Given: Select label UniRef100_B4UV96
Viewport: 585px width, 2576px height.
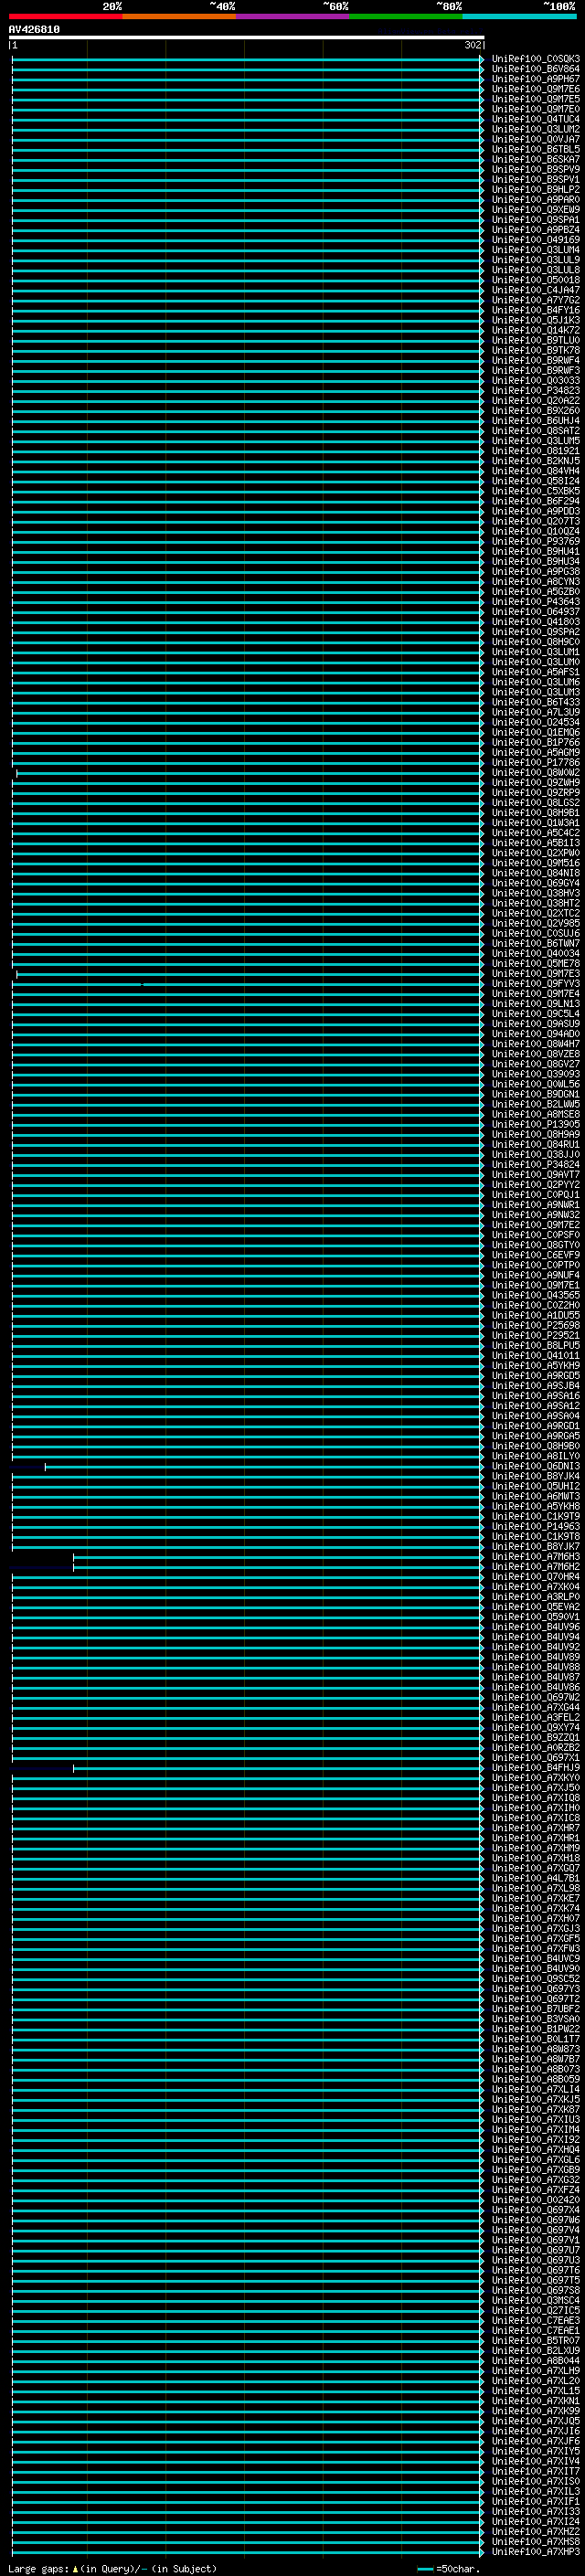Looking at the screenshot, I should coord(536,1627).
